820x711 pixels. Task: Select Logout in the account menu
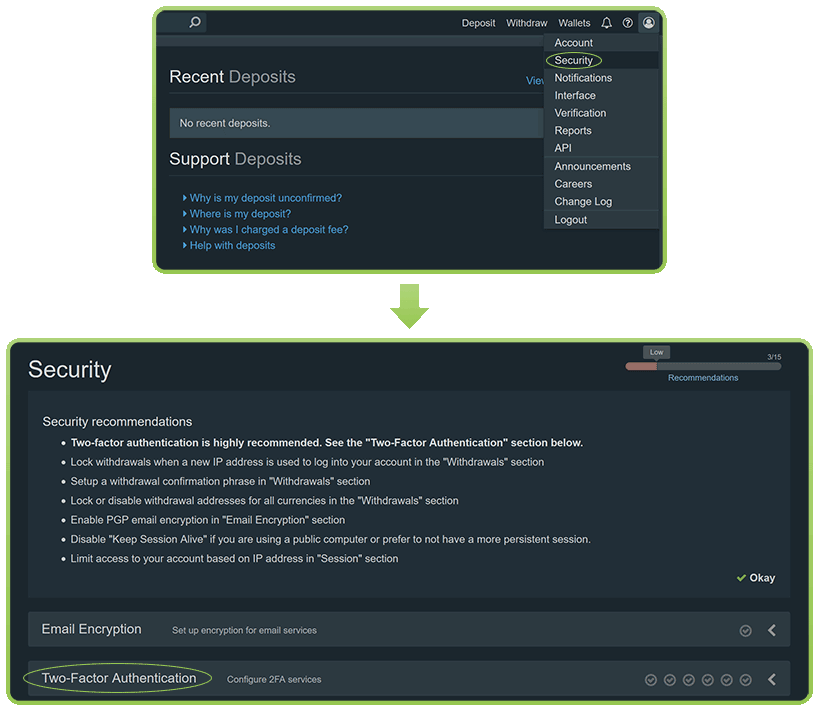(x=571, y=220)
